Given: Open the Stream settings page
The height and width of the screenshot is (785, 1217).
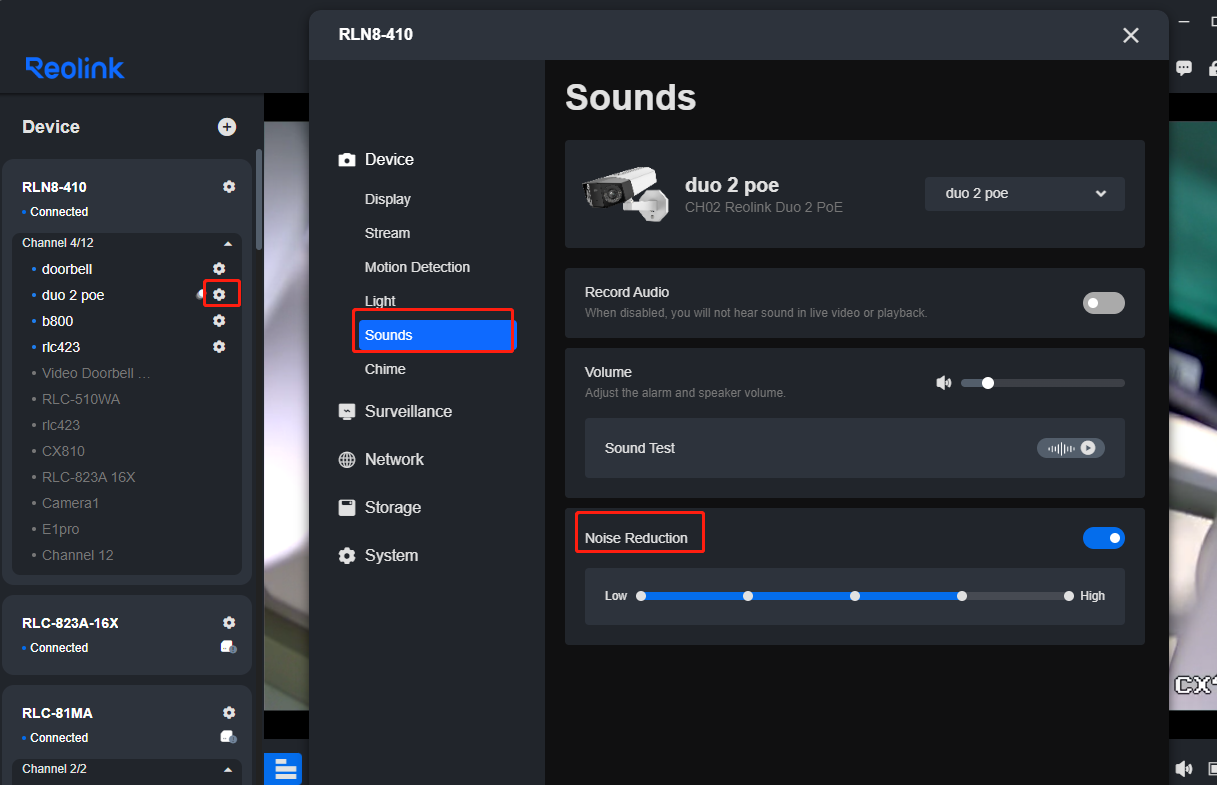Looking at the screenshot, I should tap(387, 233).
